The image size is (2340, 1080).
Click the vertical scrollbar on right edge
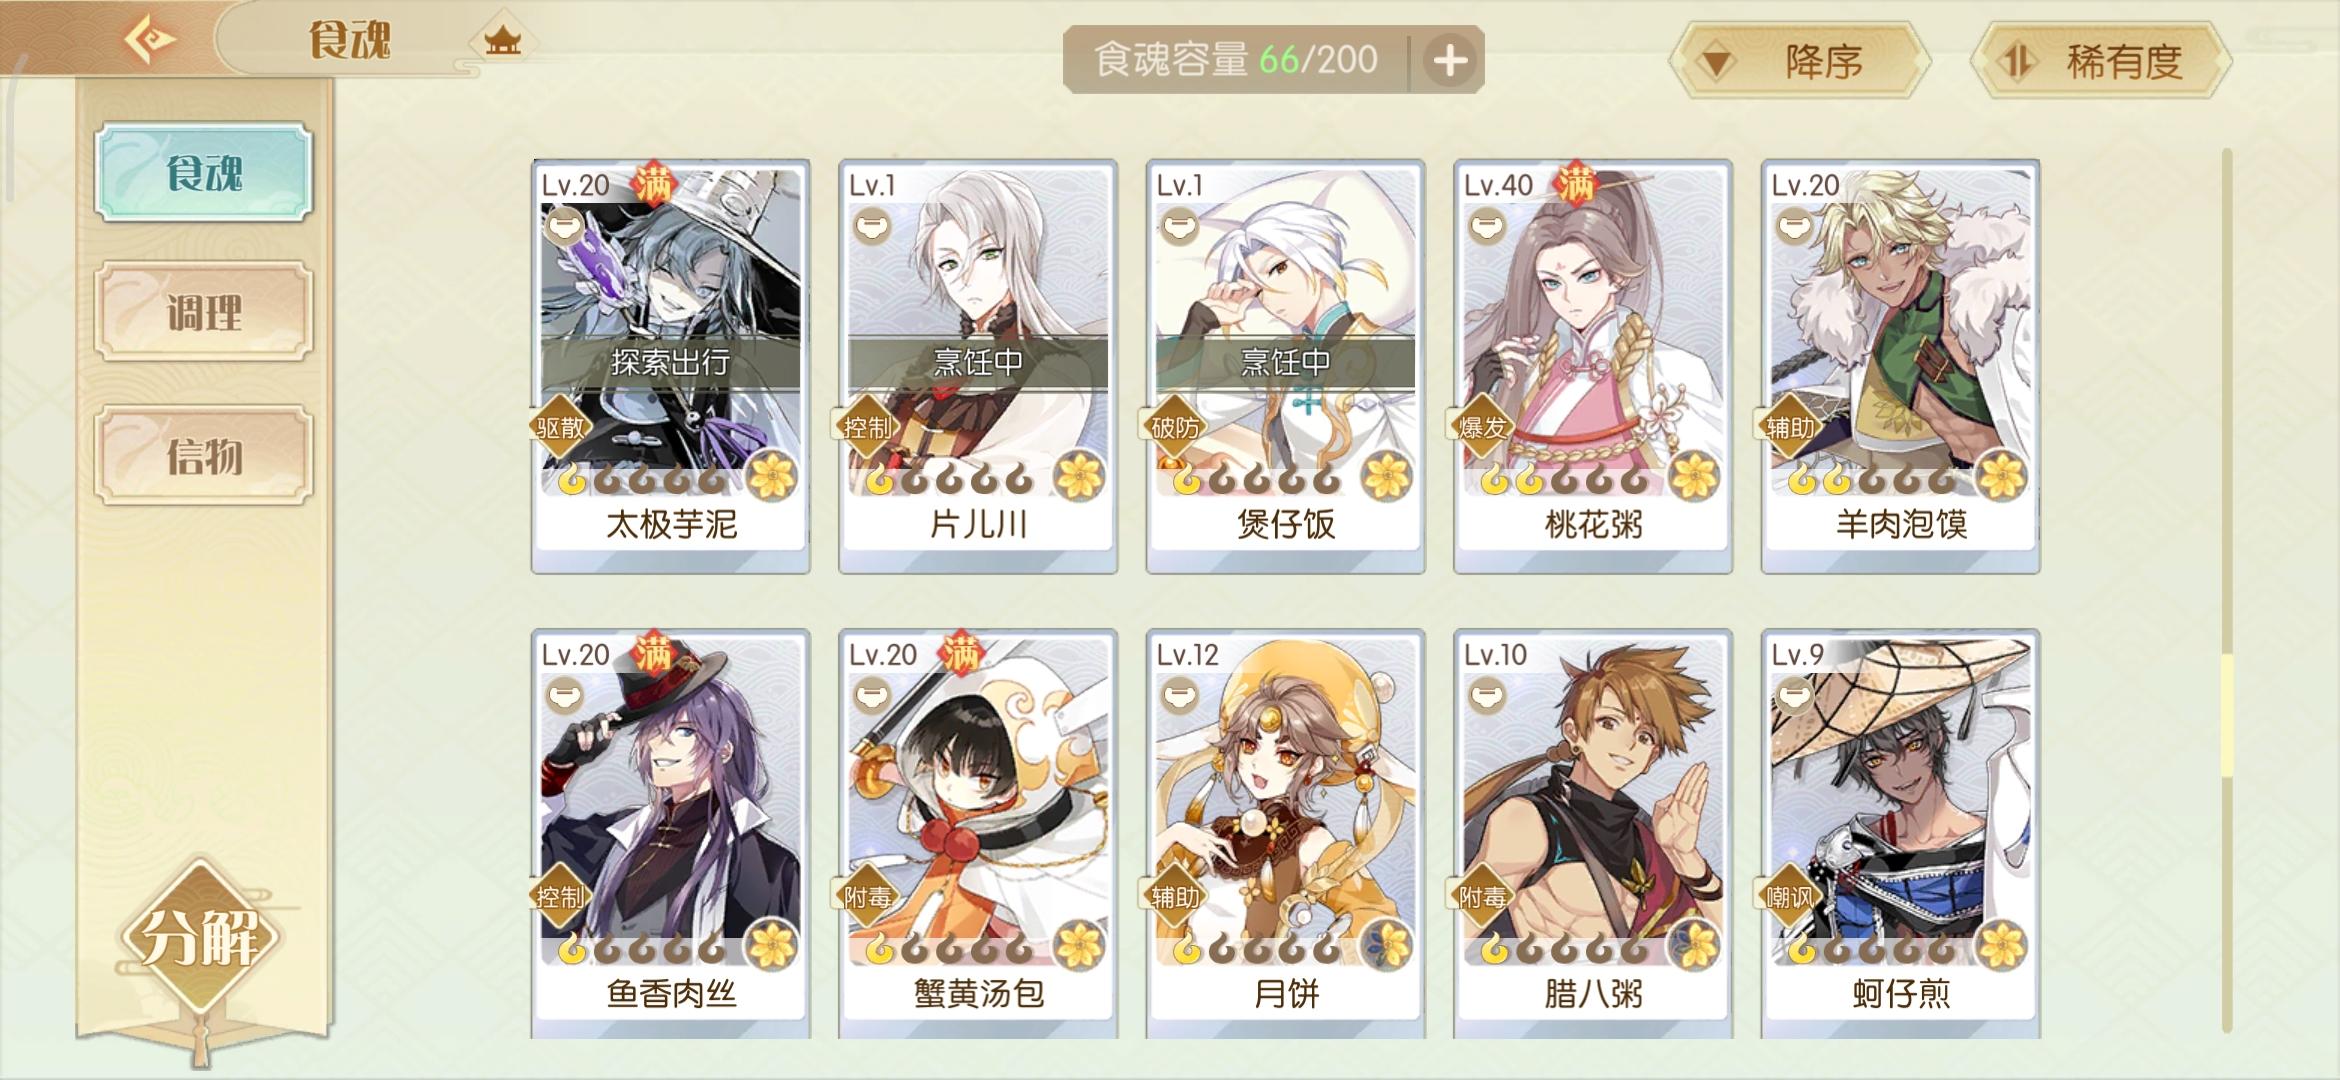pyautogui.click(x=2227, y=590)
